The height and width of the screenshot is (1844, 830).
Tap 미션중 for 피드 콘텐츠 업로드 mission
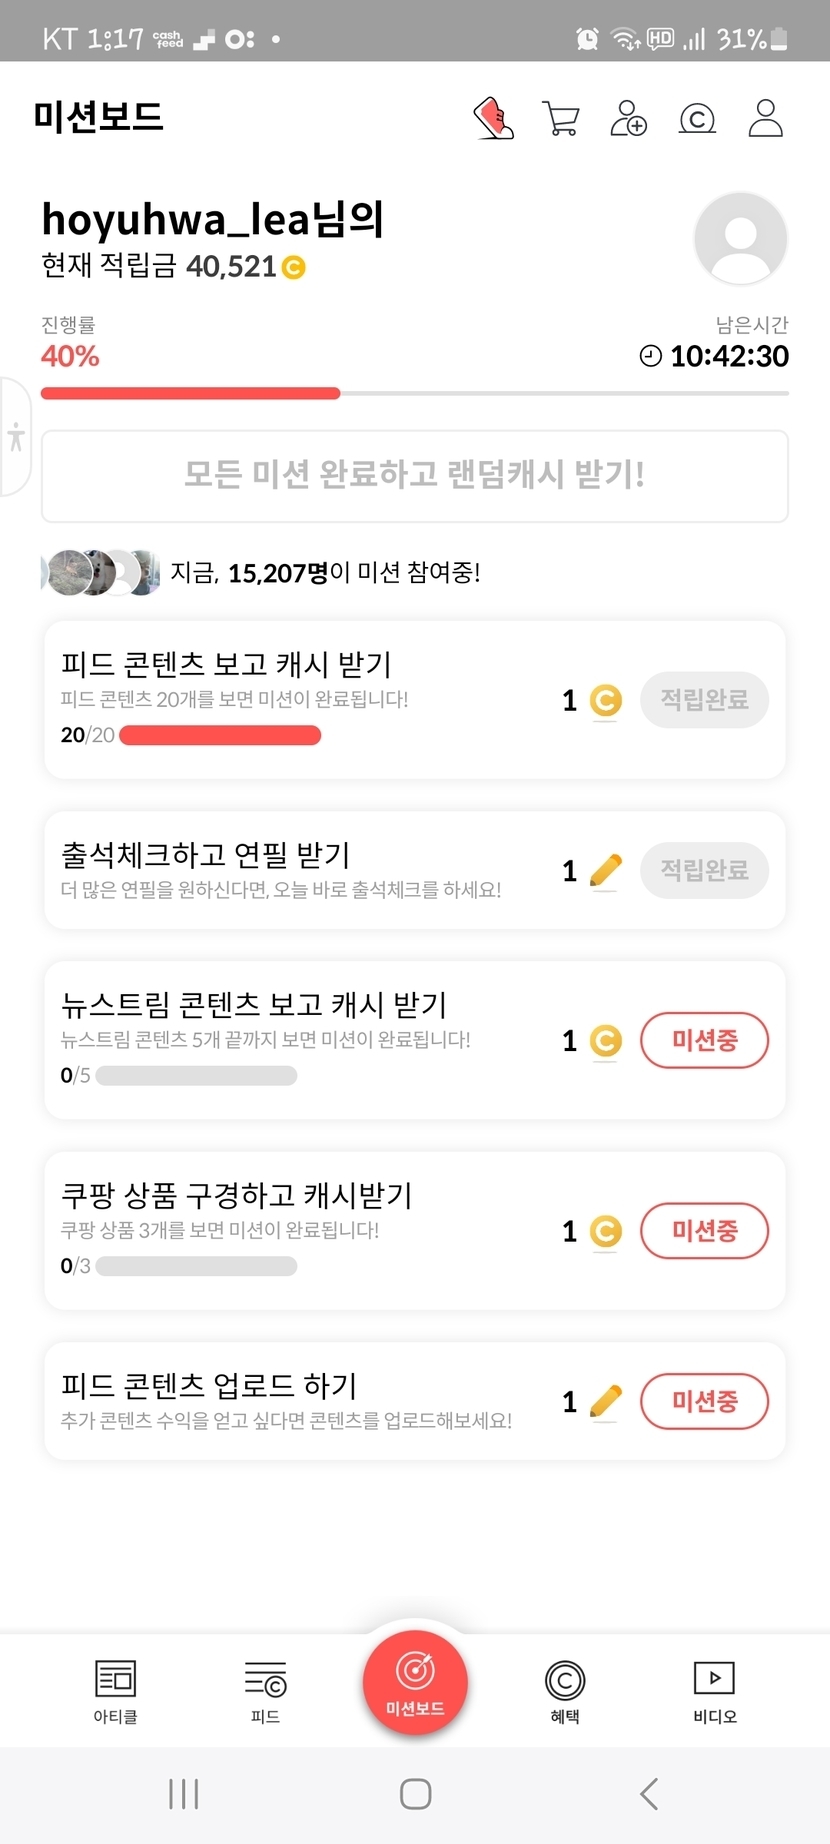(x=704, y=1401)
